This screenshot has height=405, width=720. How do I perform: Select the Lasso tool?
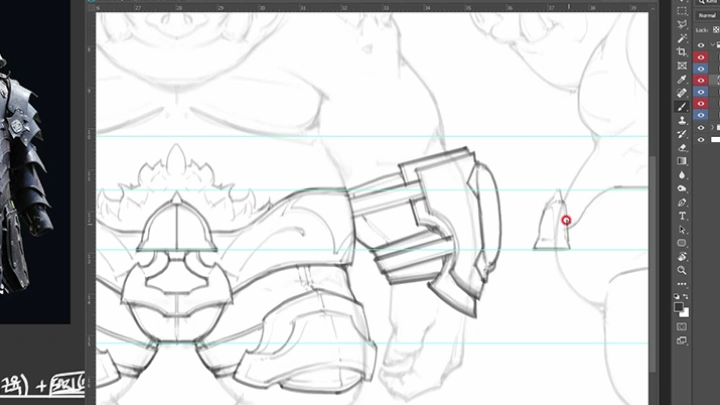point(682,24)
